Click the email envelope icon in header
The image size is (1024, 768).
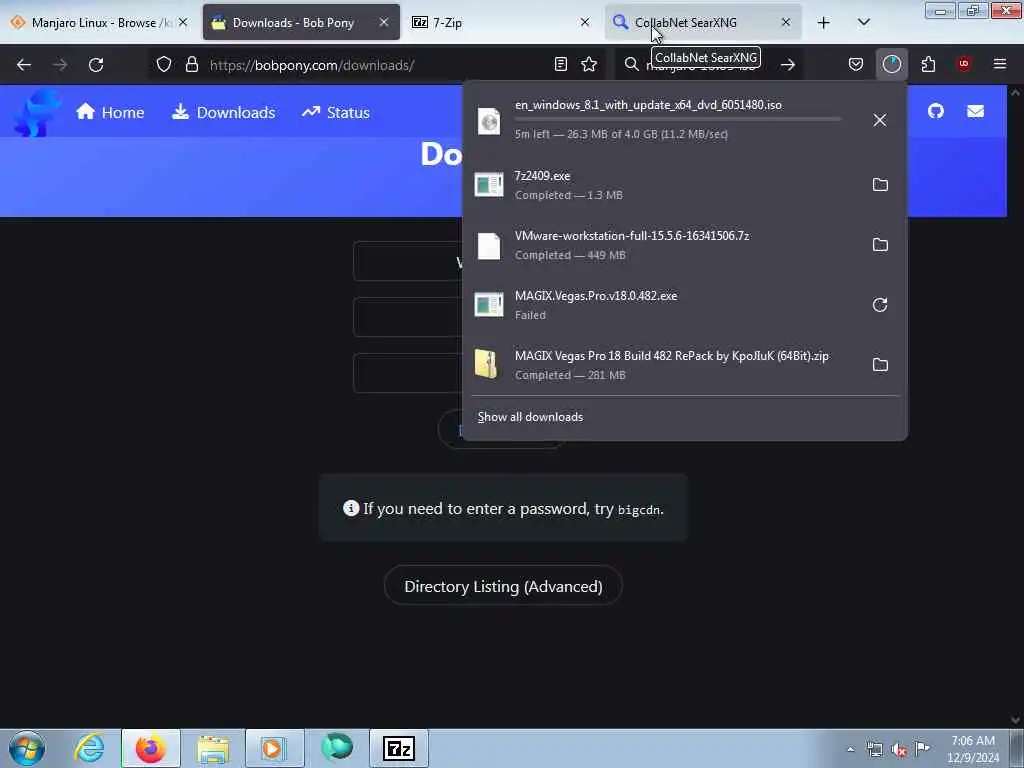pos(975,112)
